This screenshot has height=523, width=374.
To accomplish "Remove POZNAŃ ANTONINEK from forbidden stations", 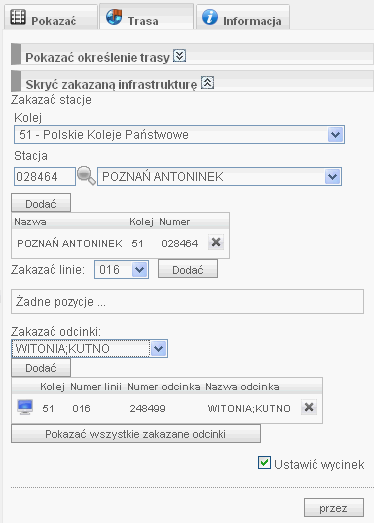I will click(216, 242).
